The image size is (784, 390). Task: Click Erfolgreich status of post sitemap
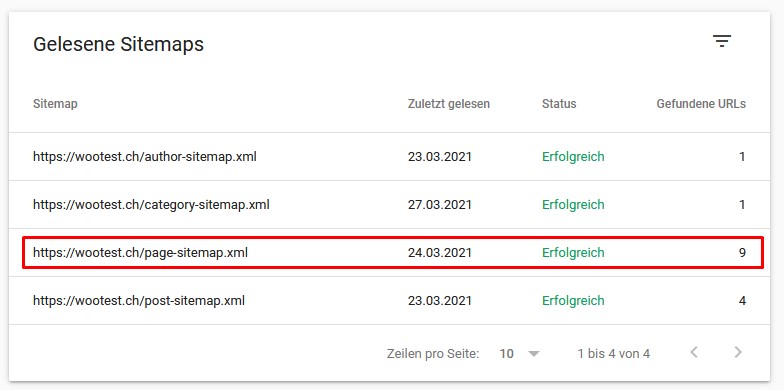573,300
